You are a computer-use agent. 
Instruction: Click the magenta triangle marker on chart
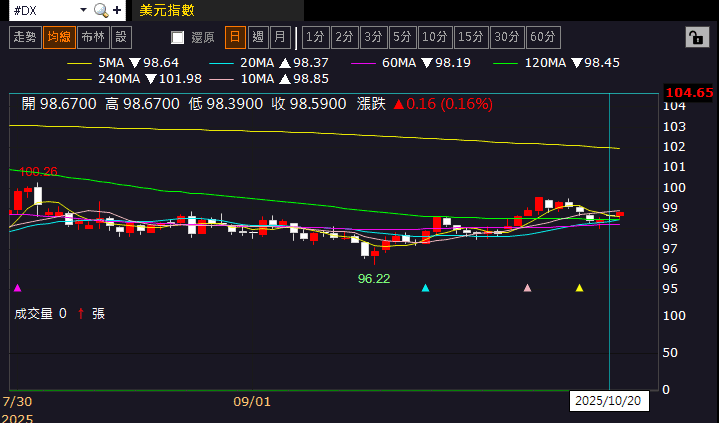point(15,288)
